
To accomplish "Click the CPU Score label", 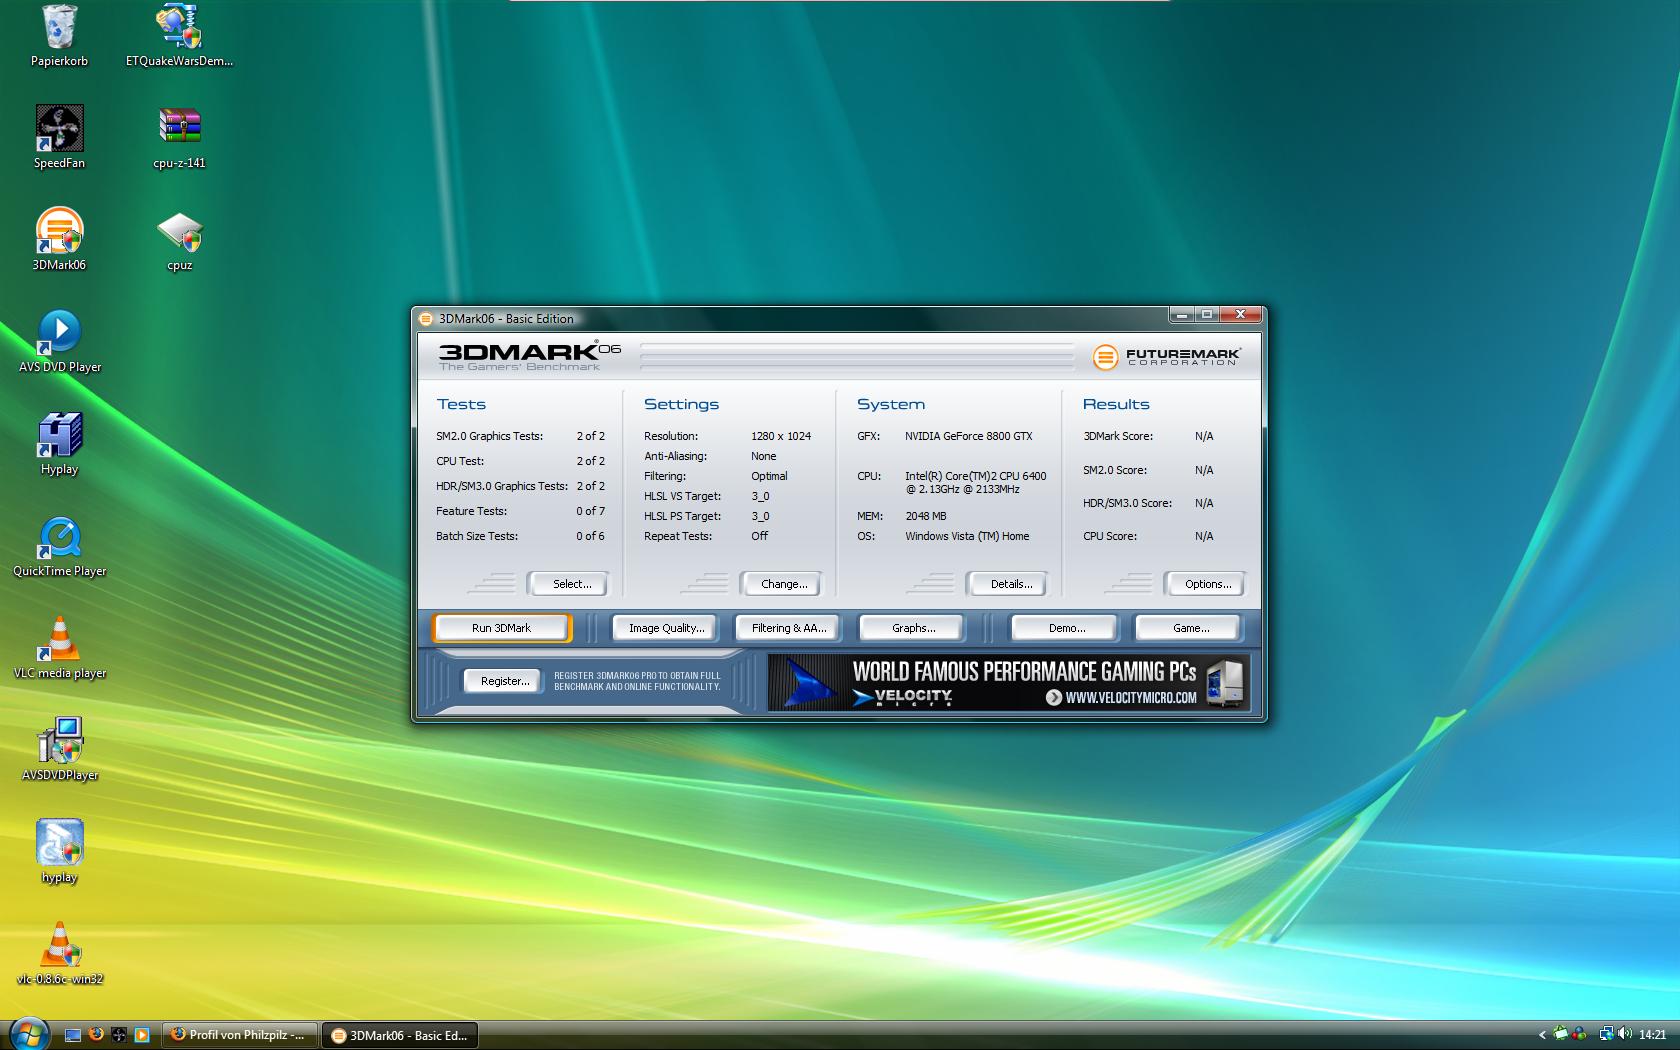I will (1110, 536).
